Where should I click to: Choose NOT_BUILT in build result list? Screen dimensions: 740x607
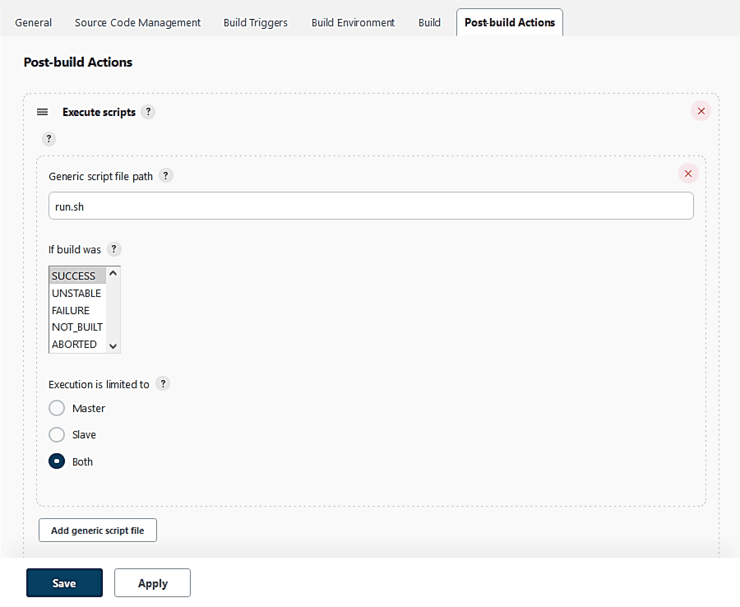(x=77, y=327)
